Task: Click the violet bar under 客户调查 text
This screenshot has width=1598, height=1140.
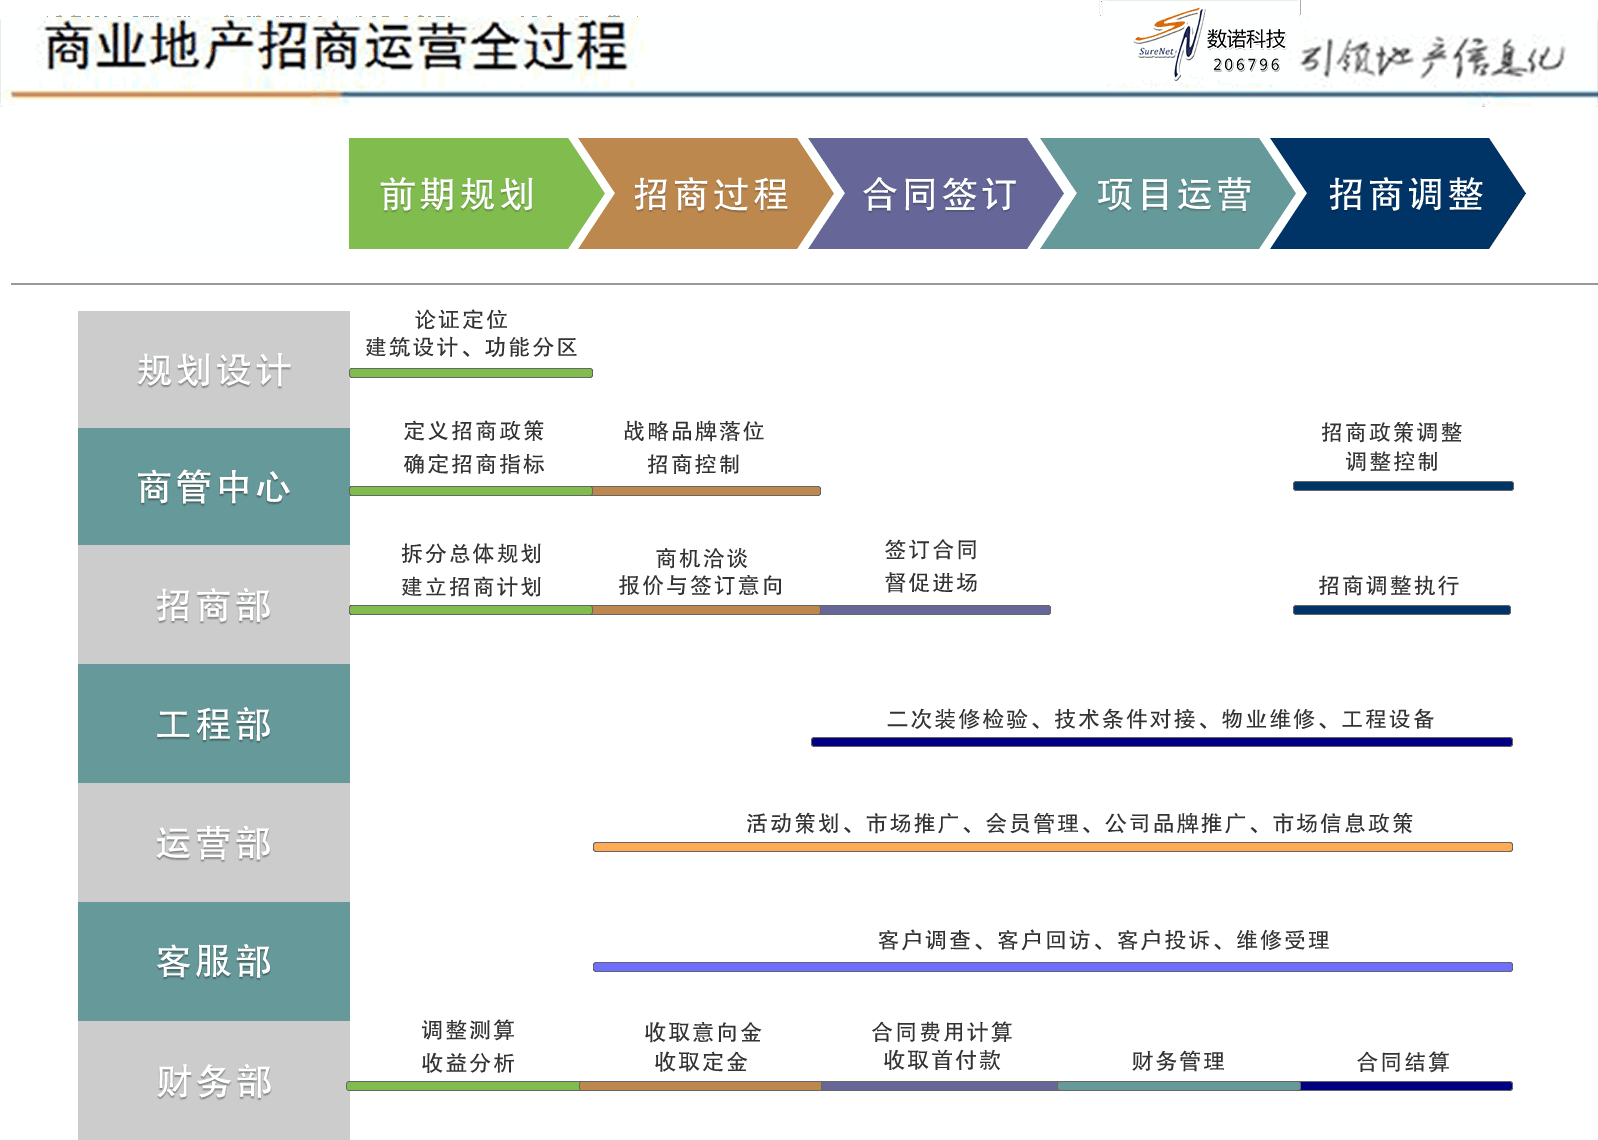Action: point(1052,967)
